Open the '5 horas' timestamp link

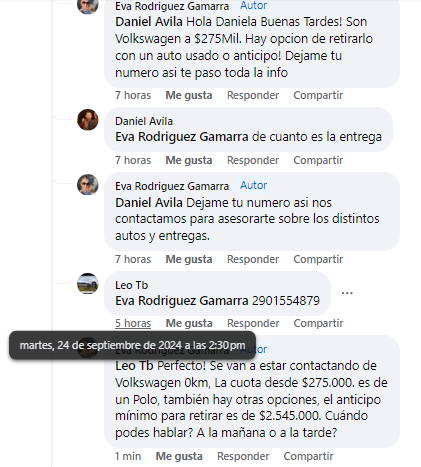133,323
